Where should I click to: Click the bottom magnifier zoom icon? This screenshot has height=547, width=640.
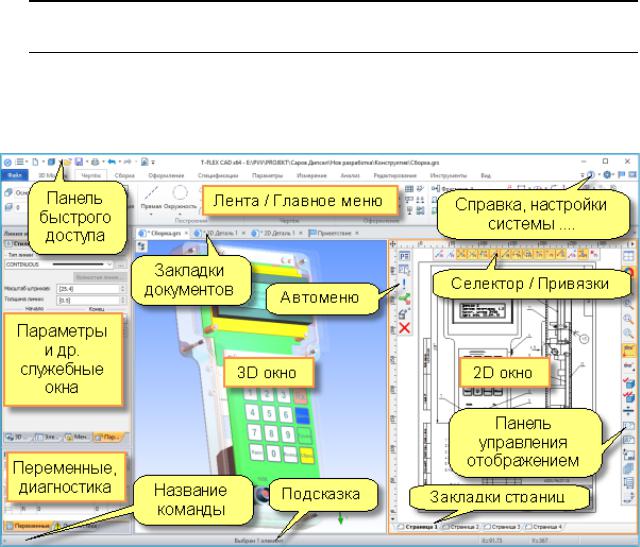point(629,334)
